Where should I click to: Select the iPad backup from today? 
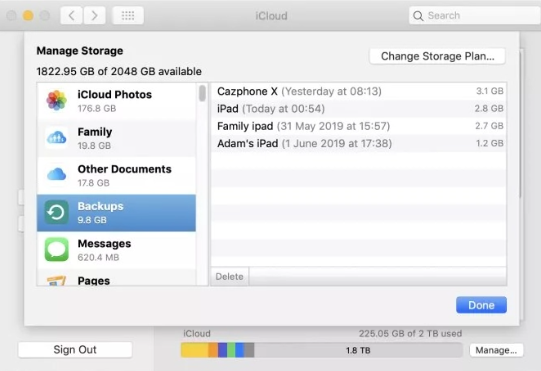point(359,109)
